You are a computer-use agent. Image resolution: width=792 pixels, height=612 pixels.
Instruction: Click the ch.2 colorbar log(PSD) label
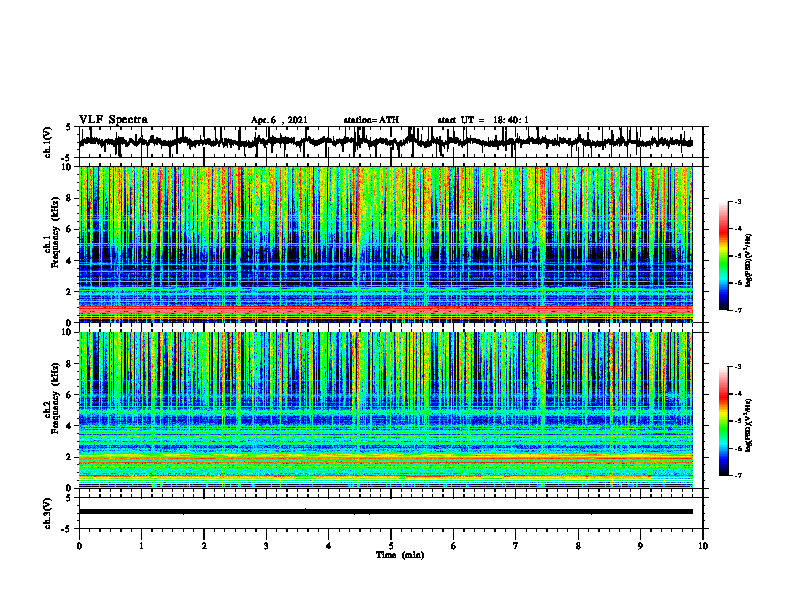[x=749, y=425]
